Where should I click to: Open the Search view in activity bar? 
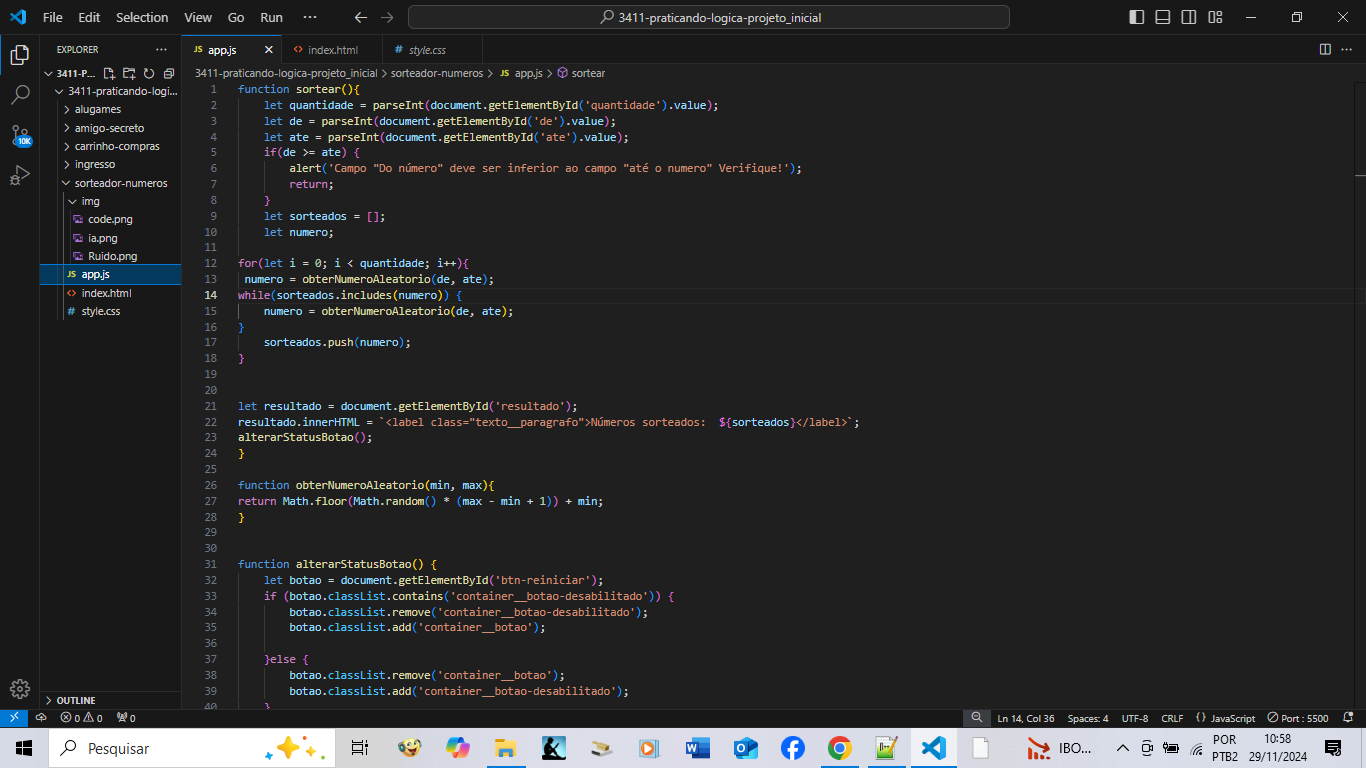coord(19,95)
